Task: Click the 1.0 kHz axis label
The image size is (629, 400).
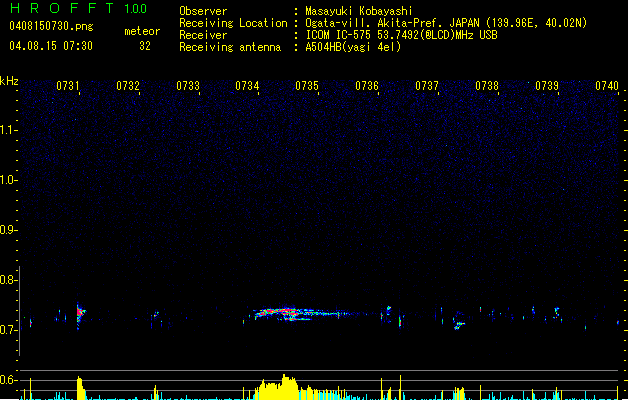Action: pyautogui.click(x=8, y=180)
